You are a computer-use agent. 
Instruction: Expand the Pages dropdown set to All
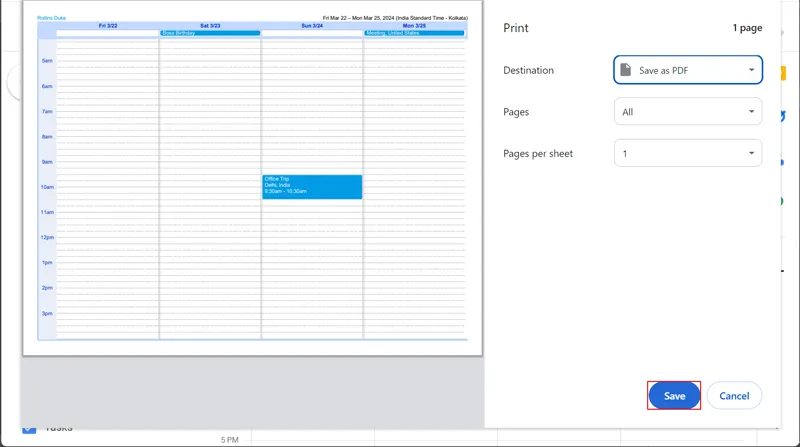coord(688,112)
